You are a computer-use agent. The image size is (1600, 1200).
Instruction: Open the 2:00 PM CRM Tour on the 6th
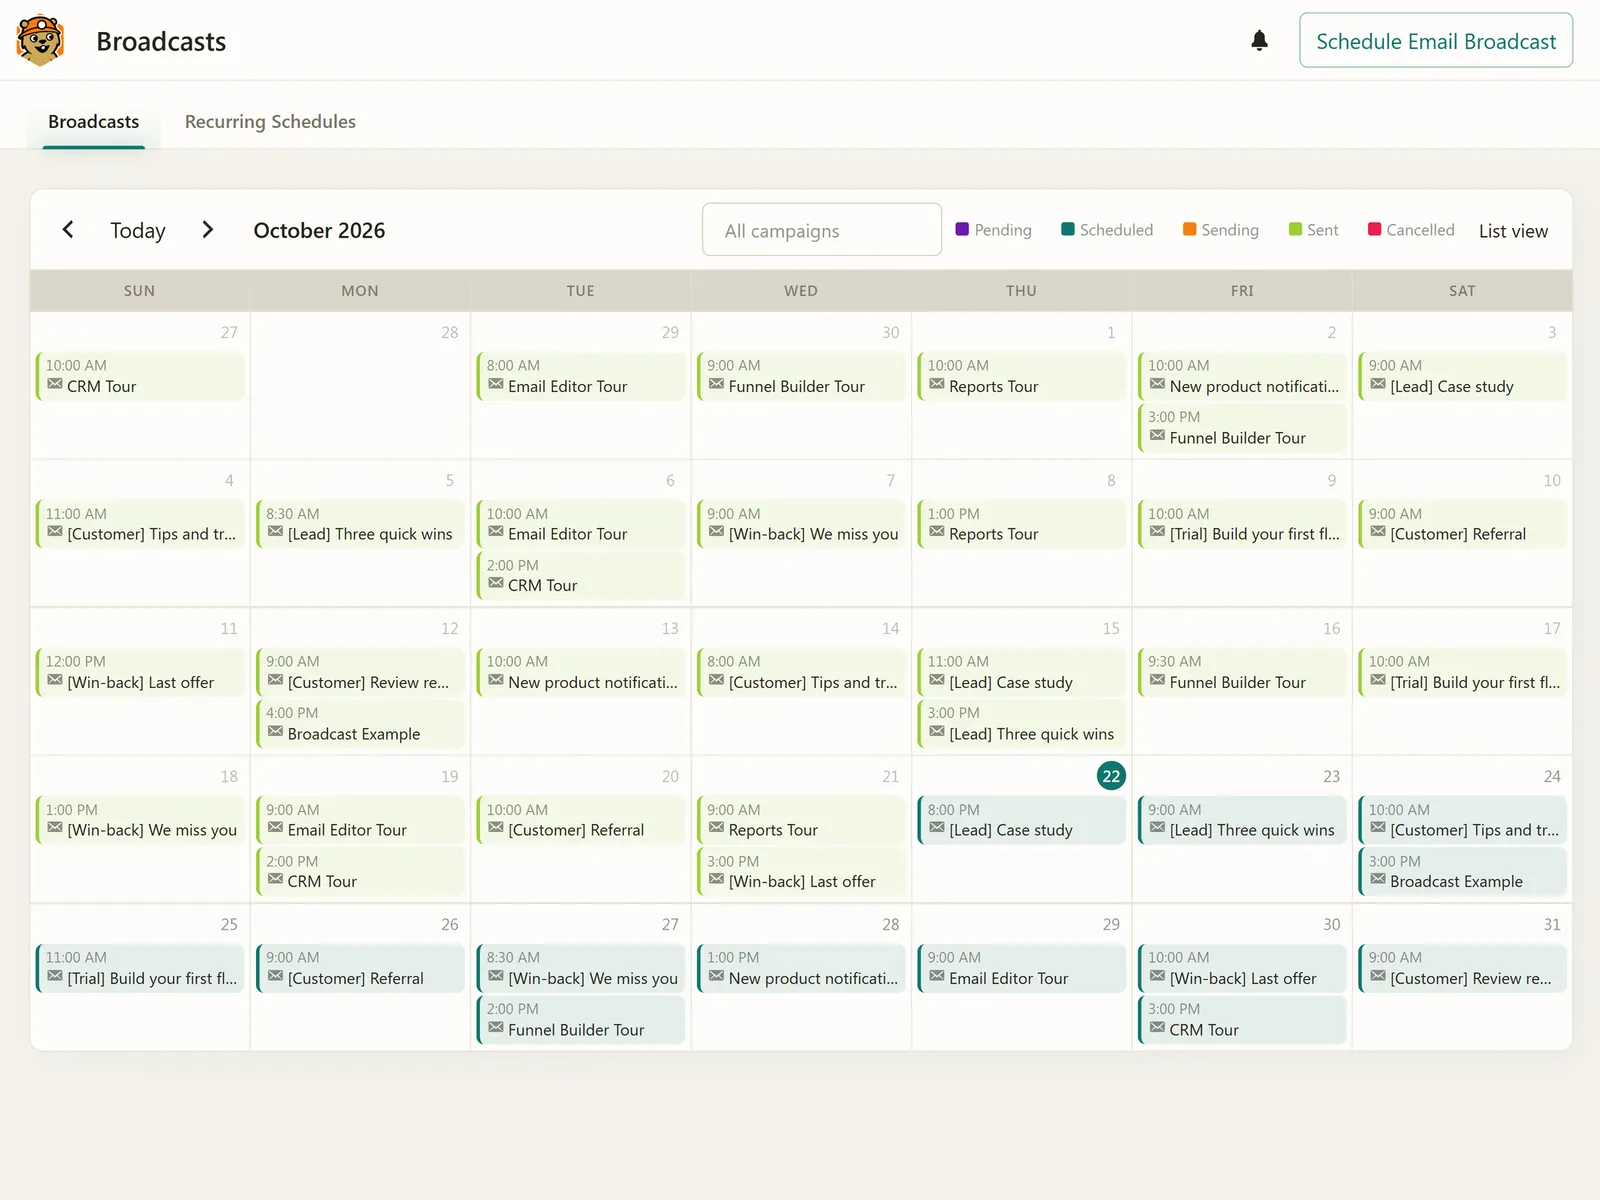[580, 576]
